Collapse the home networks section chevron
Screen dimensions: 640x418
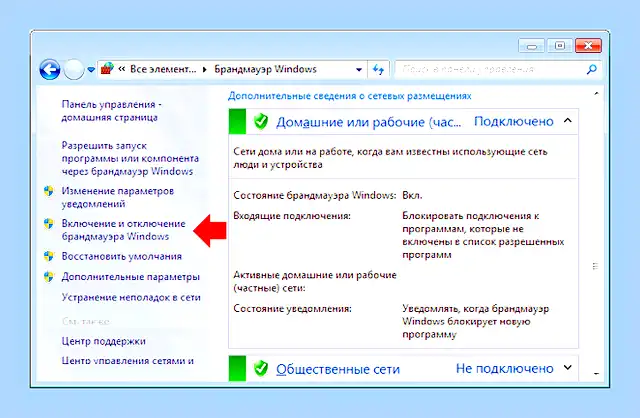pyautogui.click(x=568, y=121)
